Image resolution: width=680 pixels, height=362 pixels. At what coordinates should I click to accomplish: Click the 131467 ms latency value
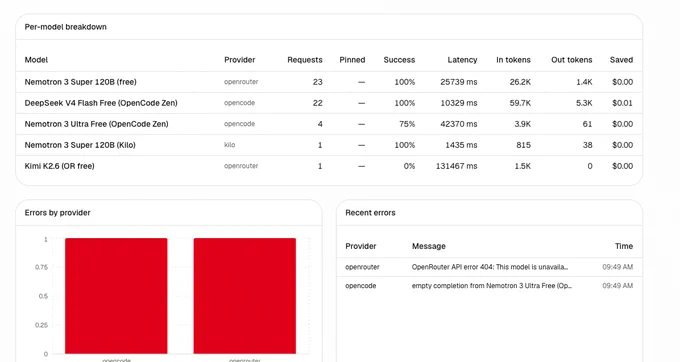click(x=456, y=166)
